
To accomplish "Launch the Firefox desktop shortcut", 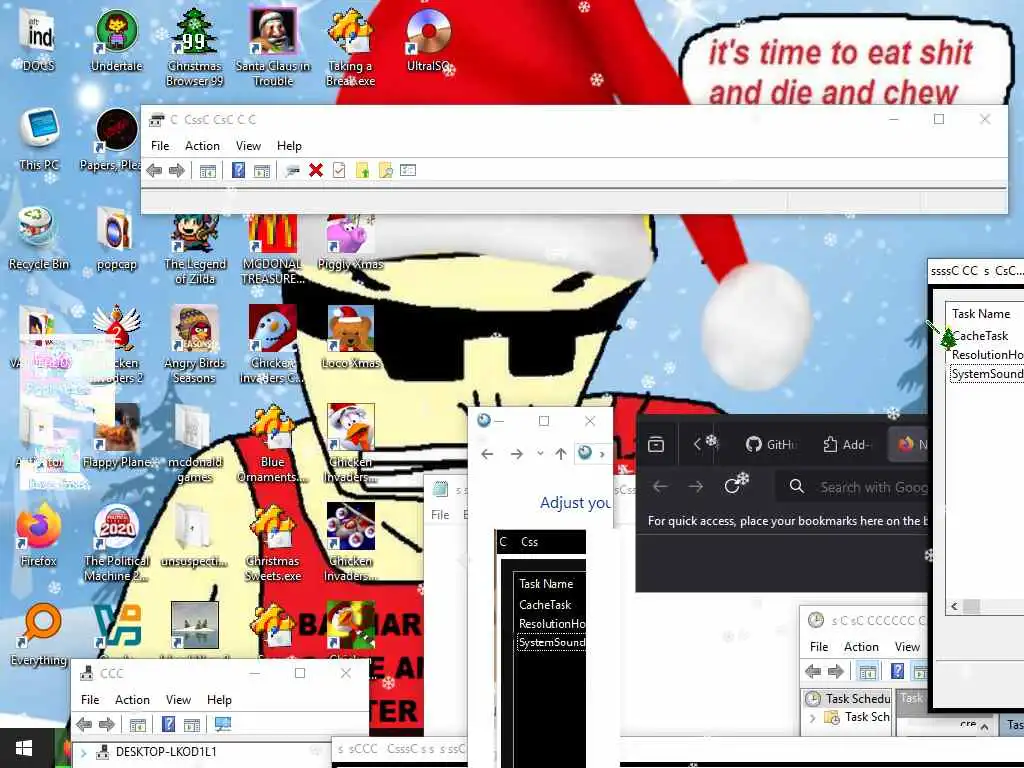I will 39,536.
